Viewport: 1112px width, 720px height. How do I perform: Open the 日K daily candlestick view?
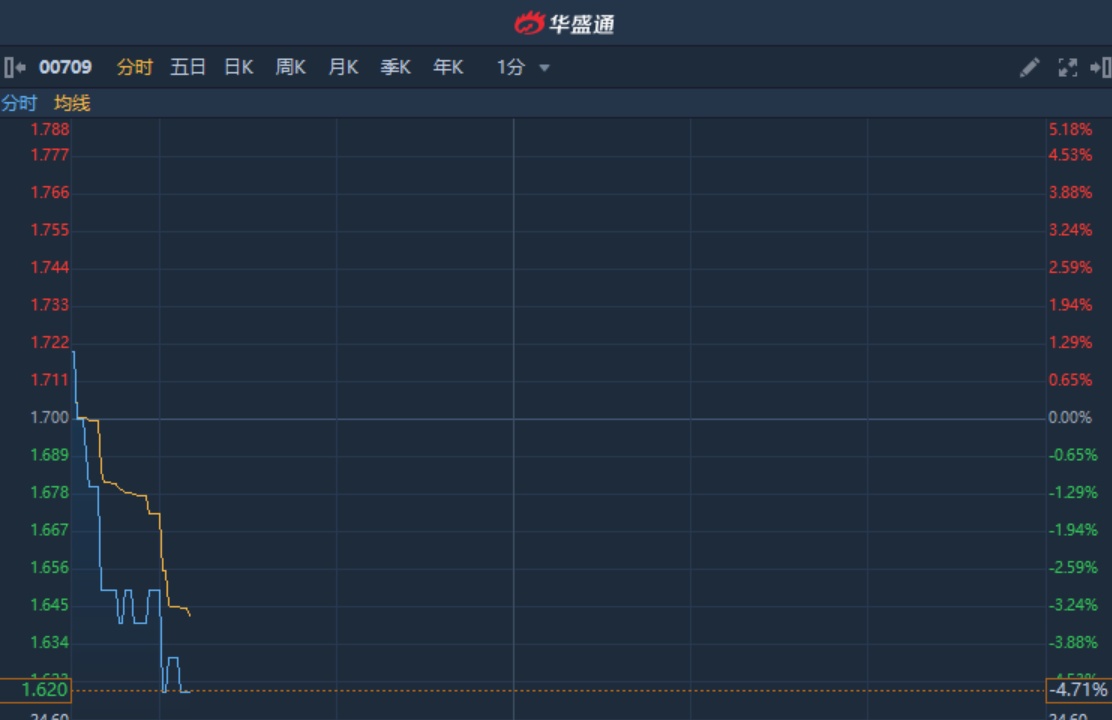click(239, 68)
